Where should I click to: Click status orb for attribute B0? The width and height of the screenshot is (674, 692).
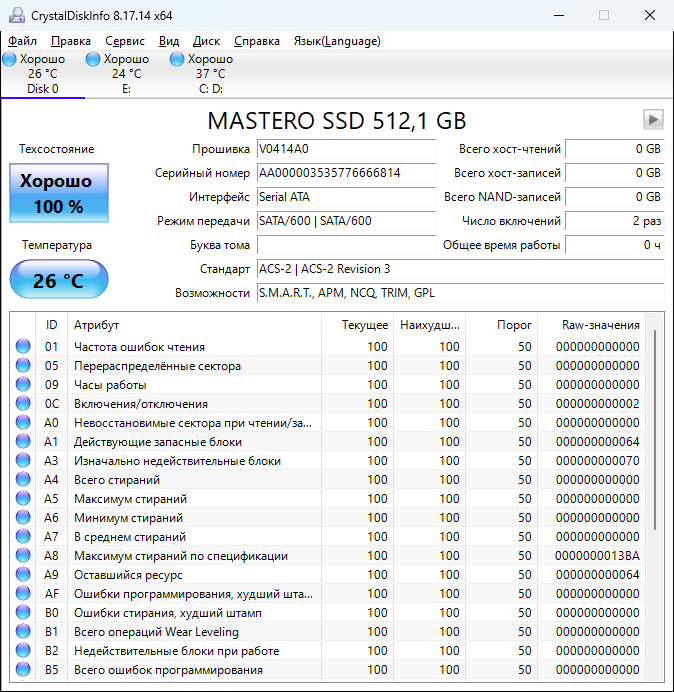click(23, 612)
